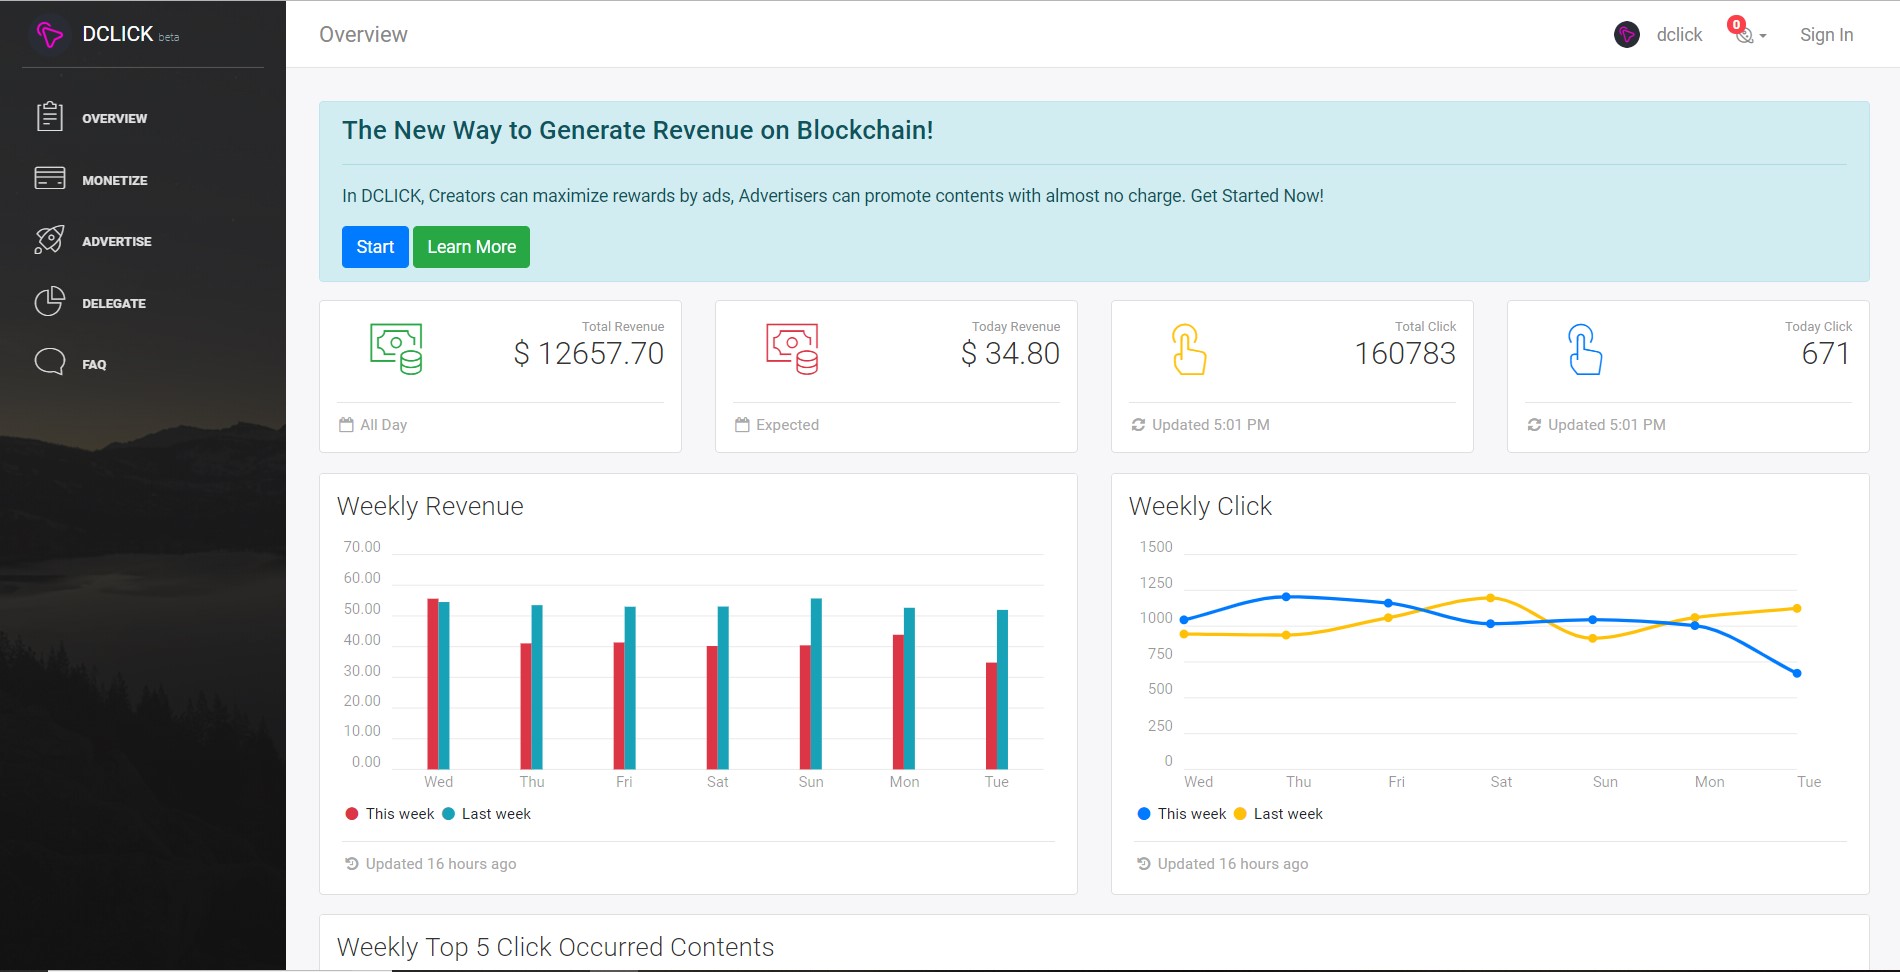
Task: Click the Delegate pie chart icon
Action: click(50, 302)
